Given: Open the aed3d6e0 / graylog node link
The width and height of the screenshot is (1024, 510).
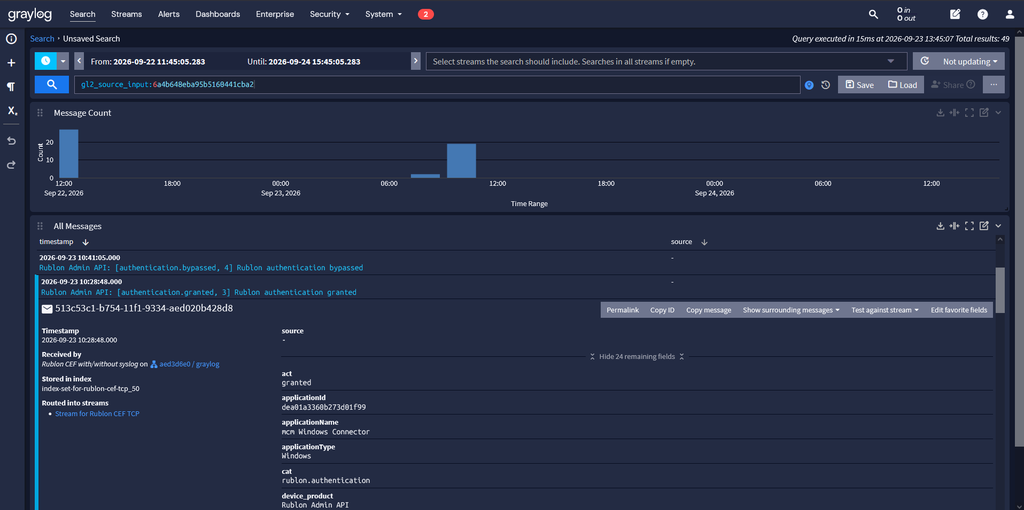Looking at the screenshot, I should [189, 364].
